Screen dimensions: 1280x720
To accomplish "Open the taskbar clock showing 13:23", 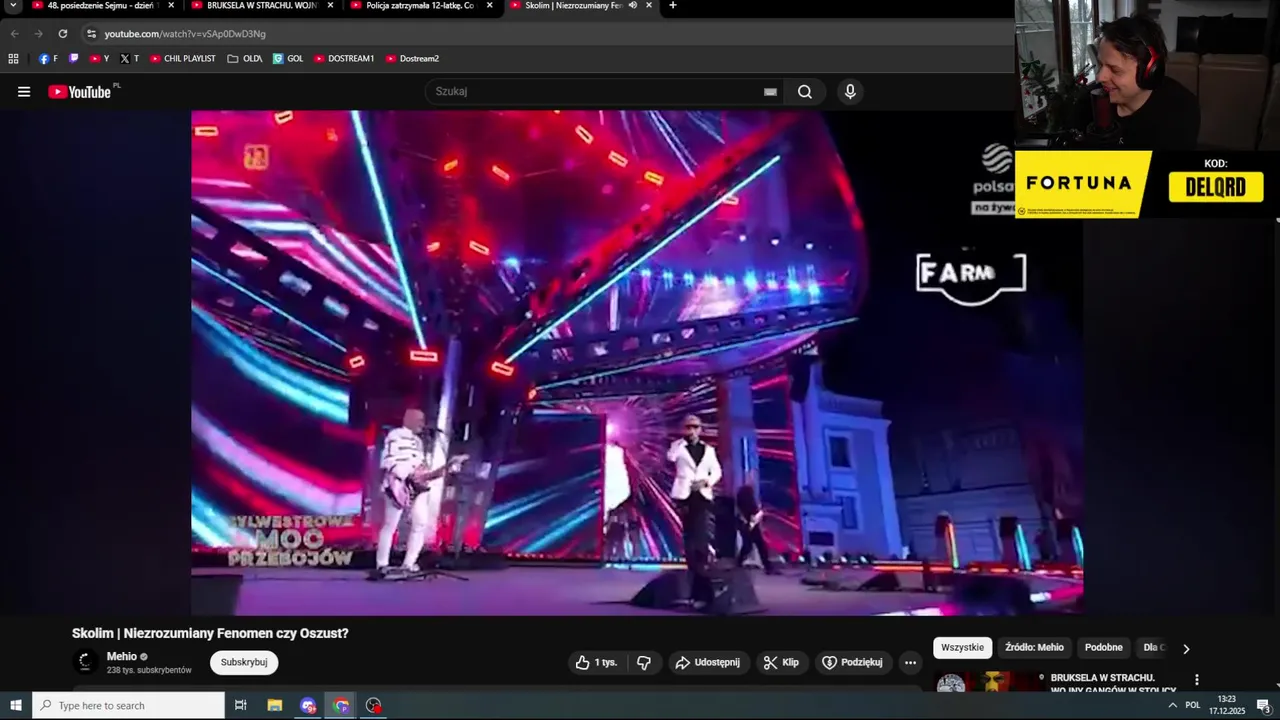I will point(1227,705).
